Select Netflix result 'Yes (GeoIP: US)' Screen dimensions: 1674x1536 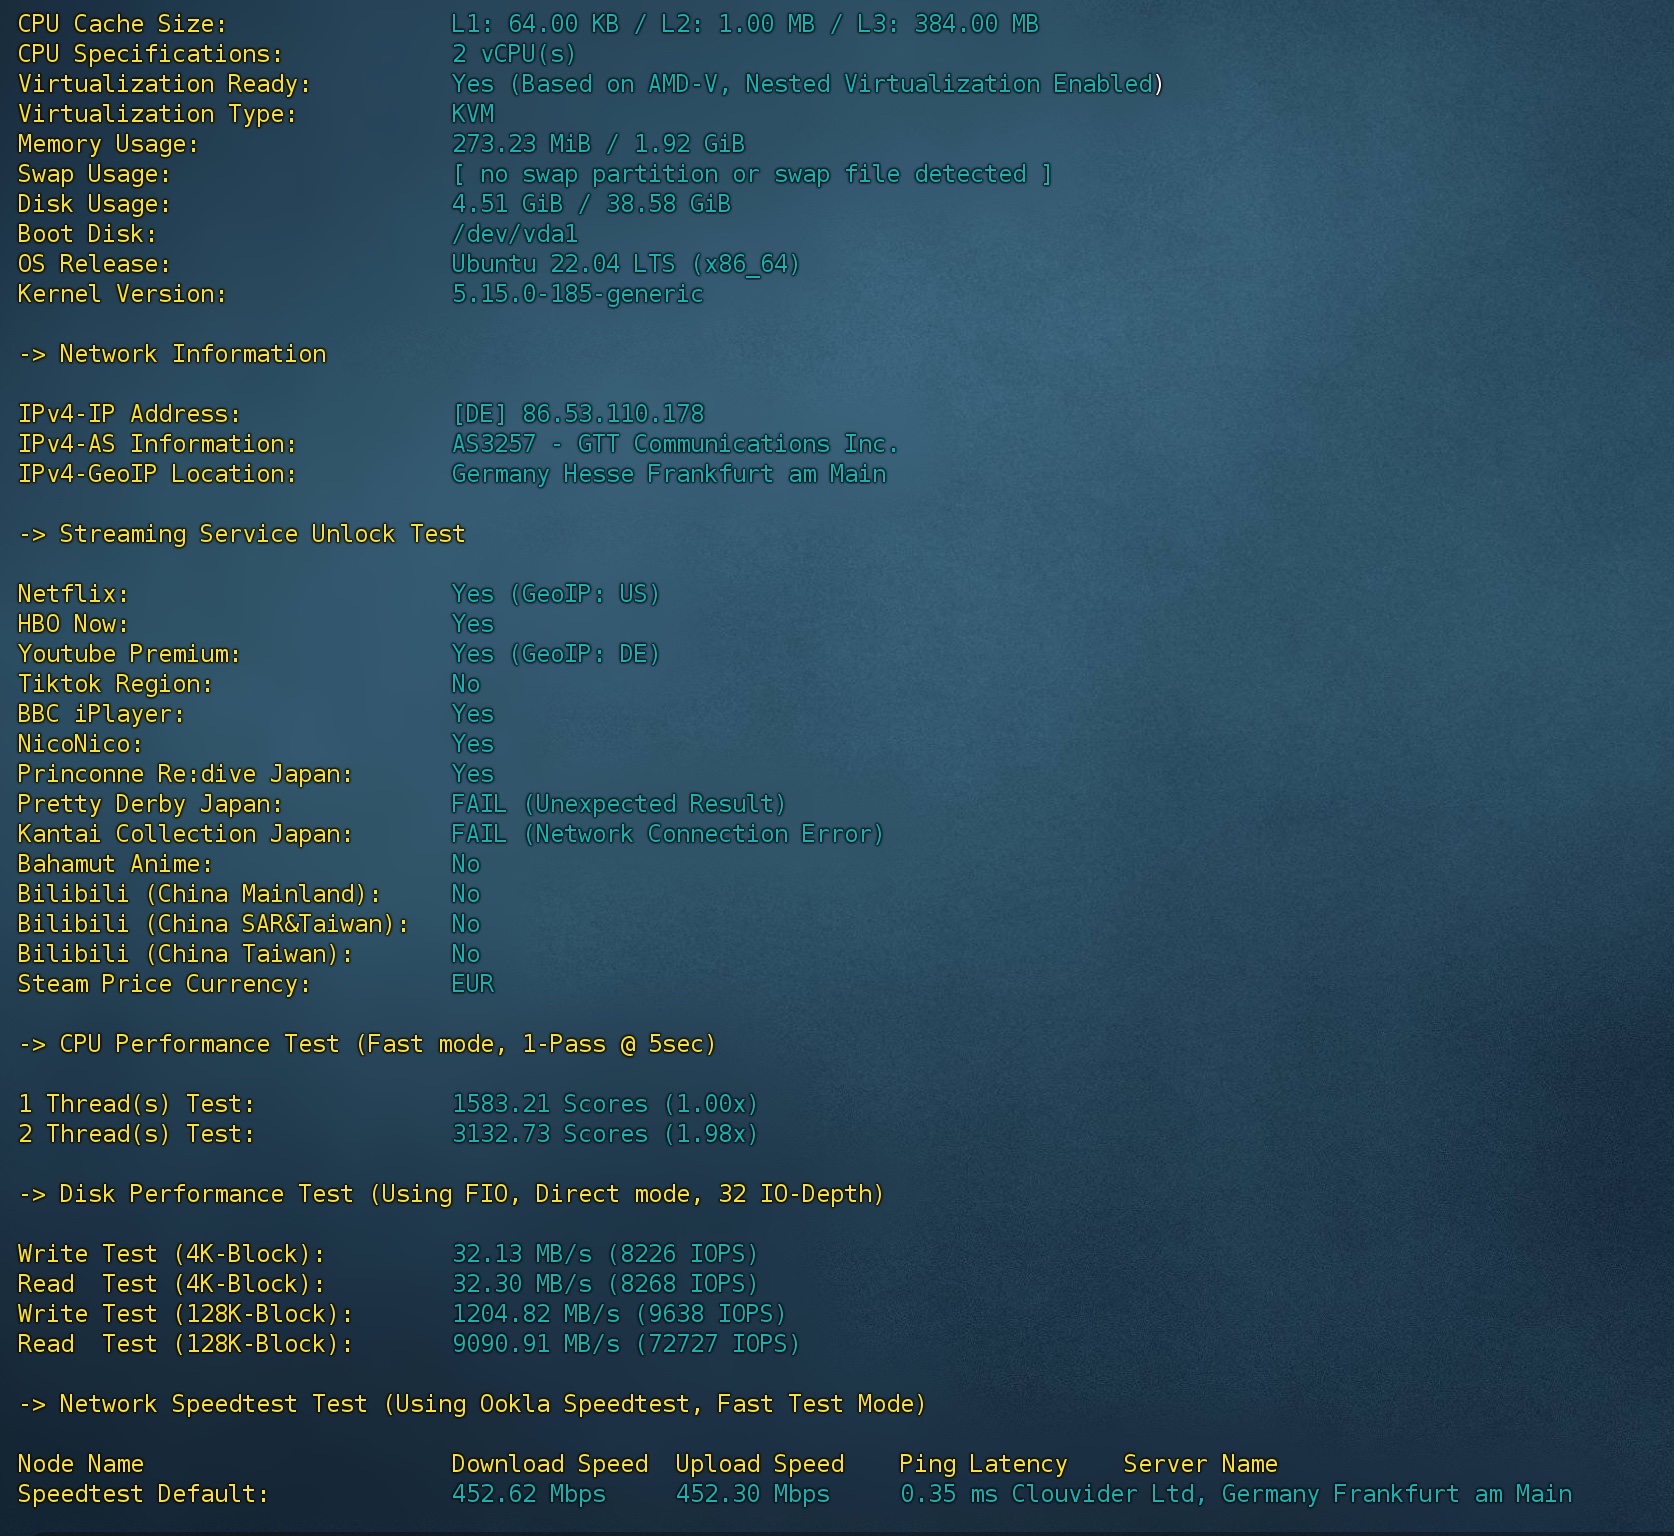[x=556, y=593]
